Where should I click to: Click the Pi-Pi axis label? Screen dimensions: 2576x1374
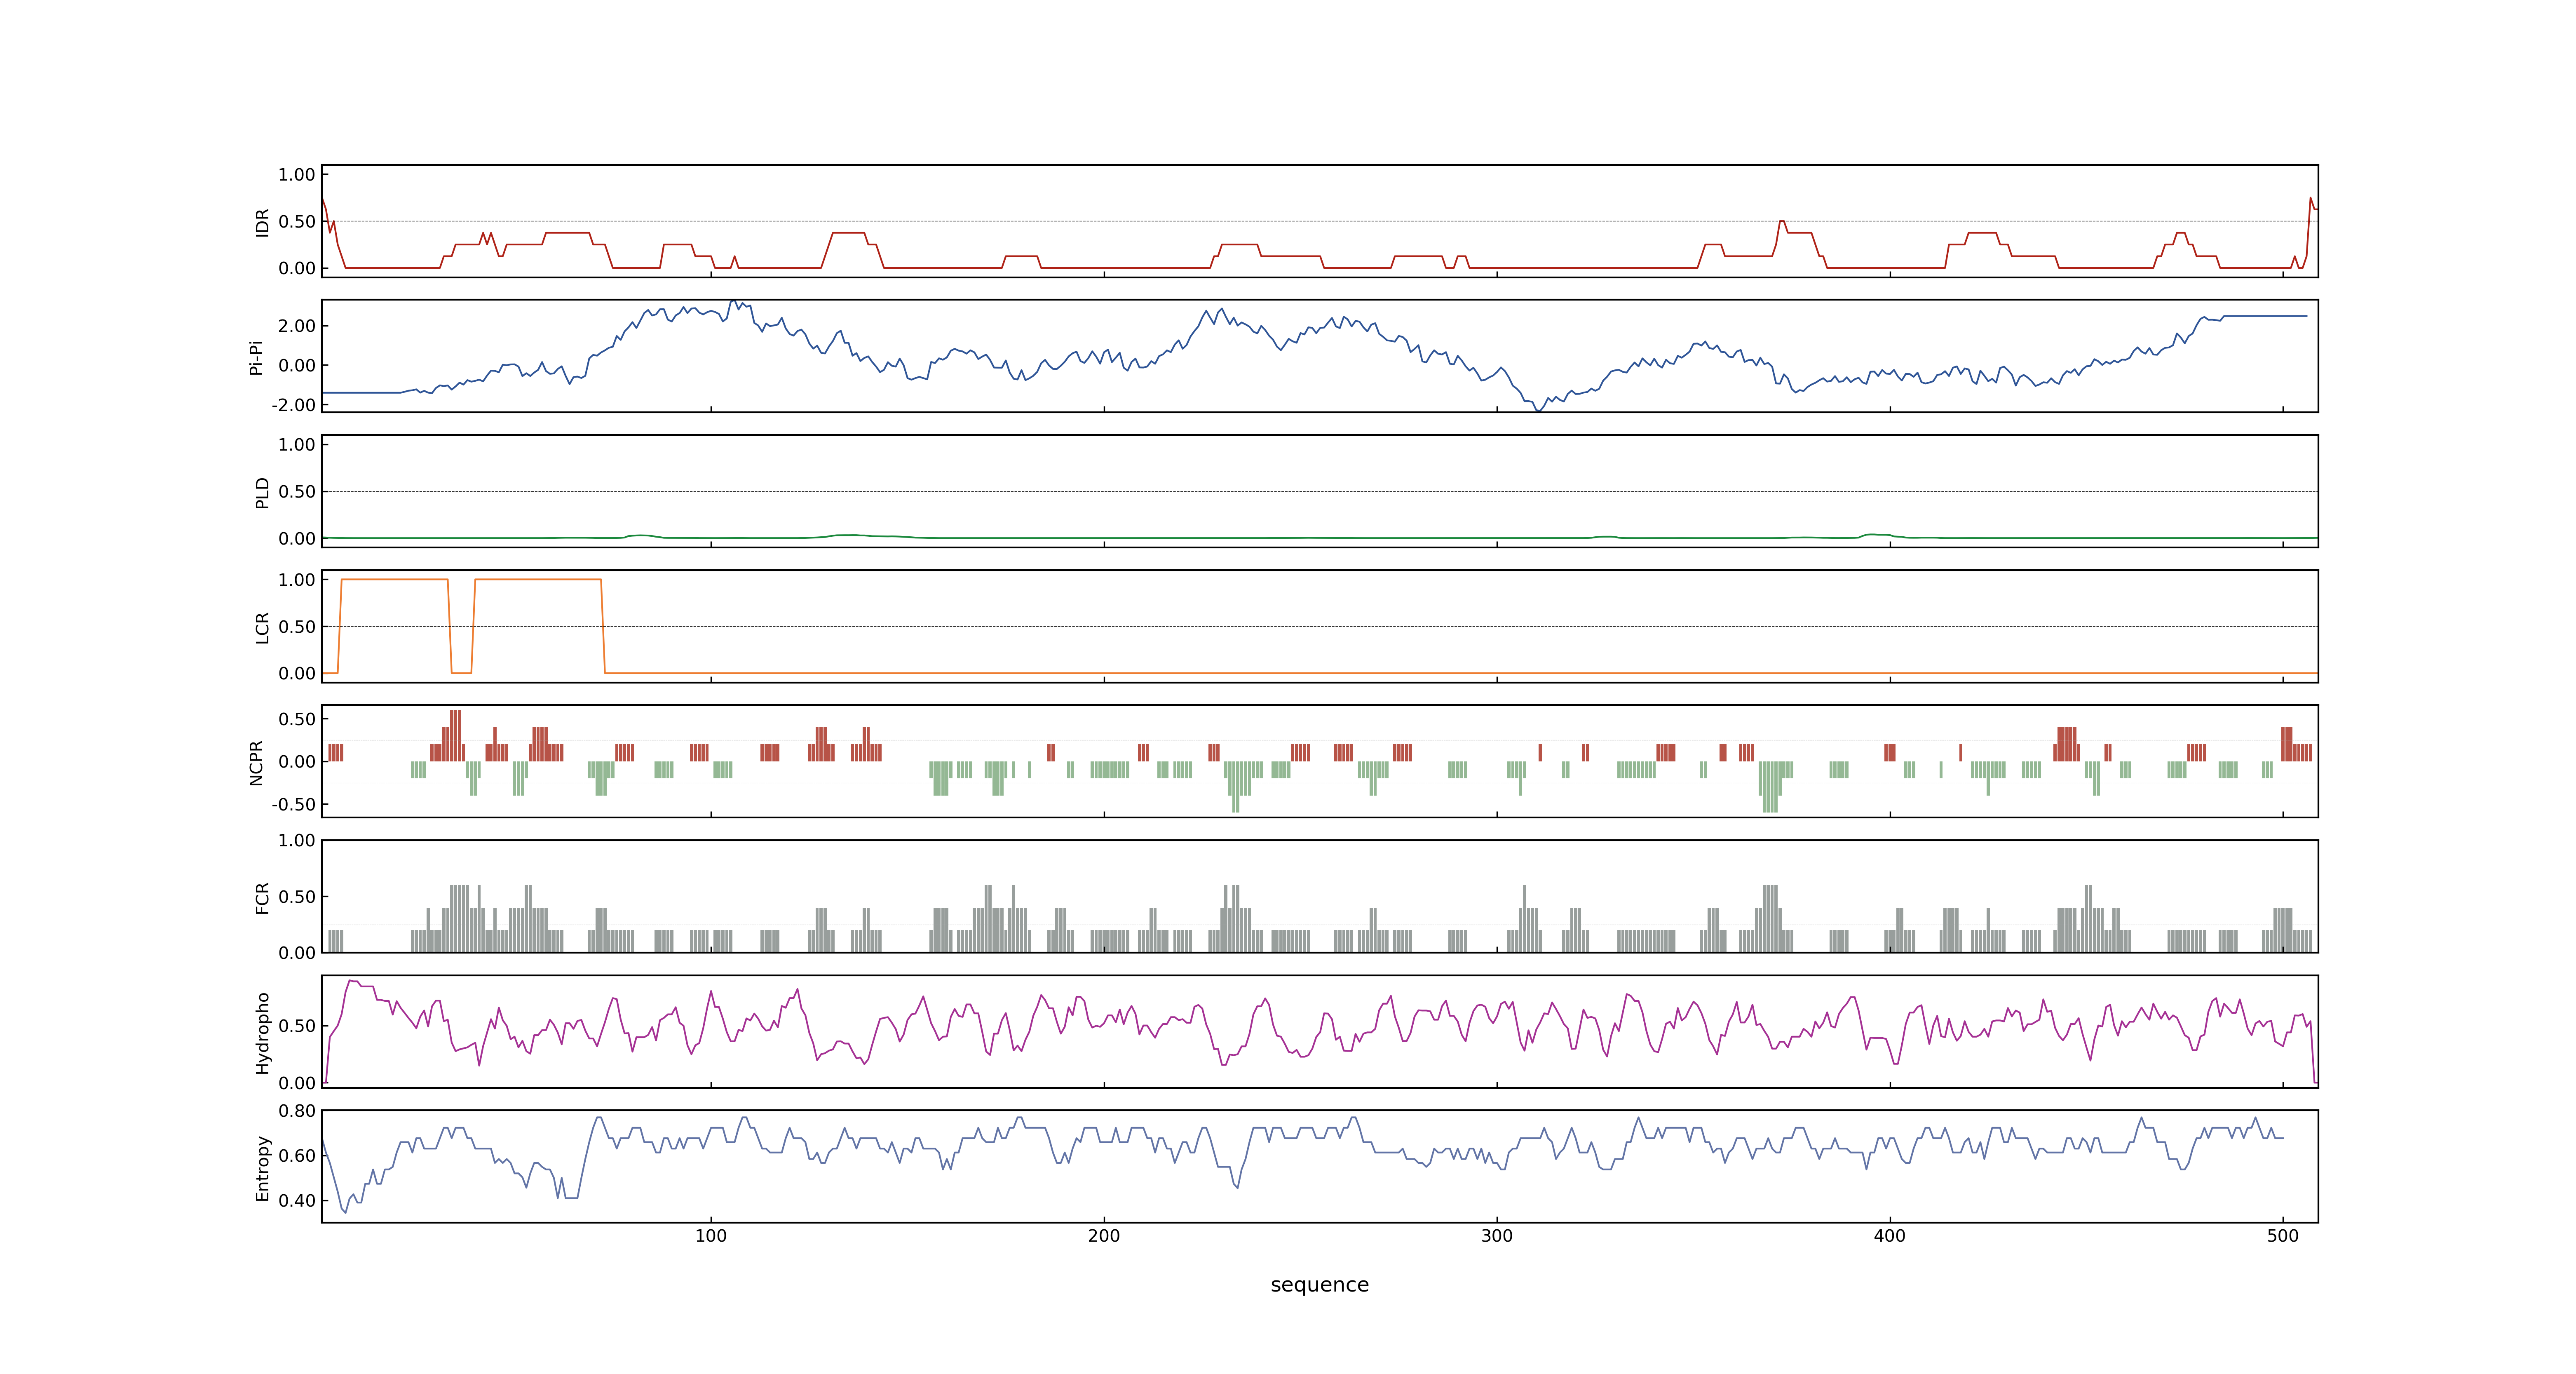tap(256, 357)
